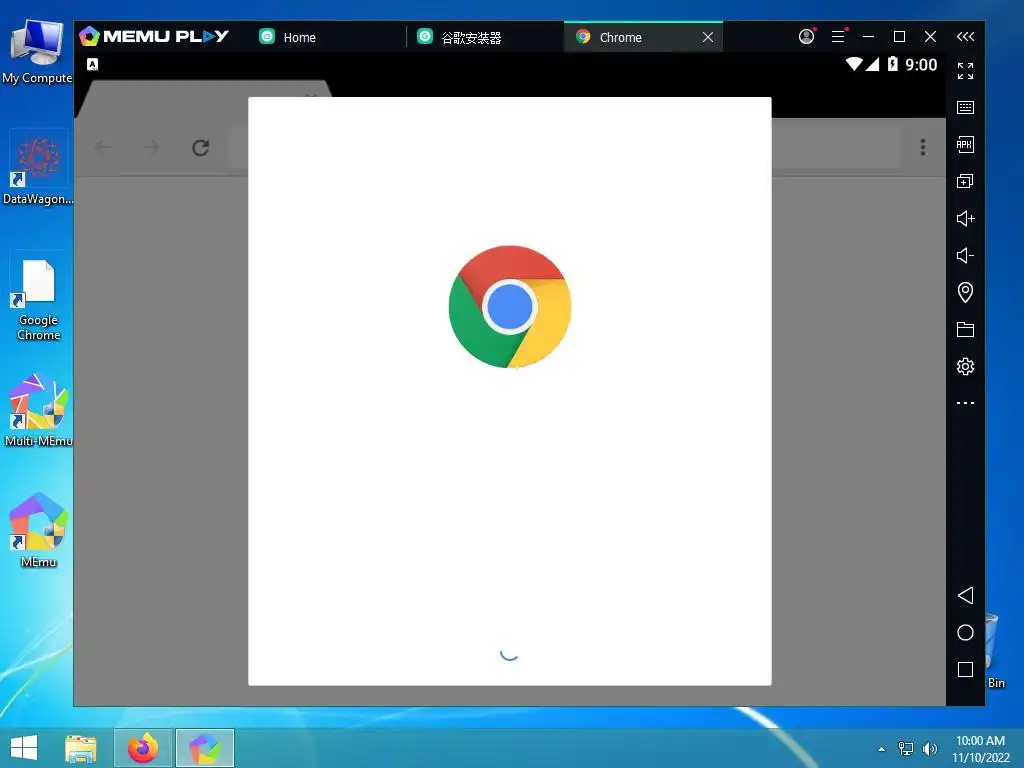The width and height of the screenshot is (1024, 768).
Task: Open the MEmu account profile icon
Action: click(807, 37)
